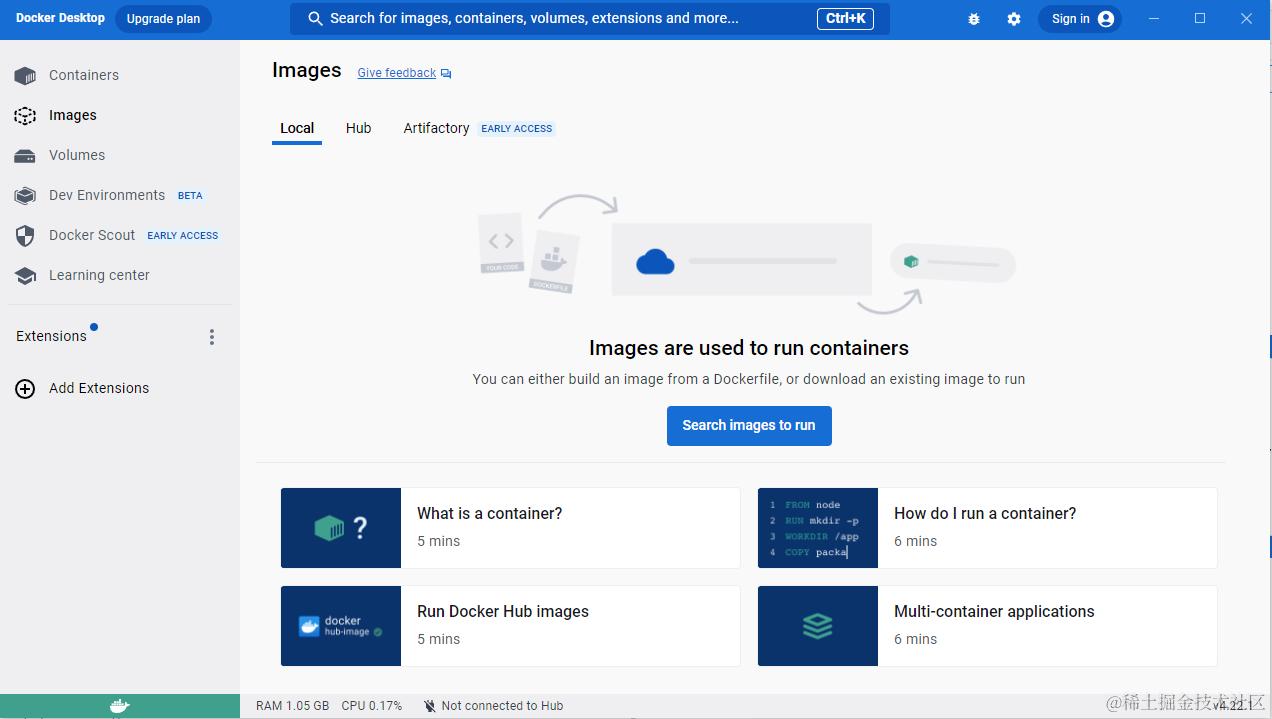Click the Add Extensions plus icon
The image size is (1272, 719).
pyautogui.click(x=25, y=389)
